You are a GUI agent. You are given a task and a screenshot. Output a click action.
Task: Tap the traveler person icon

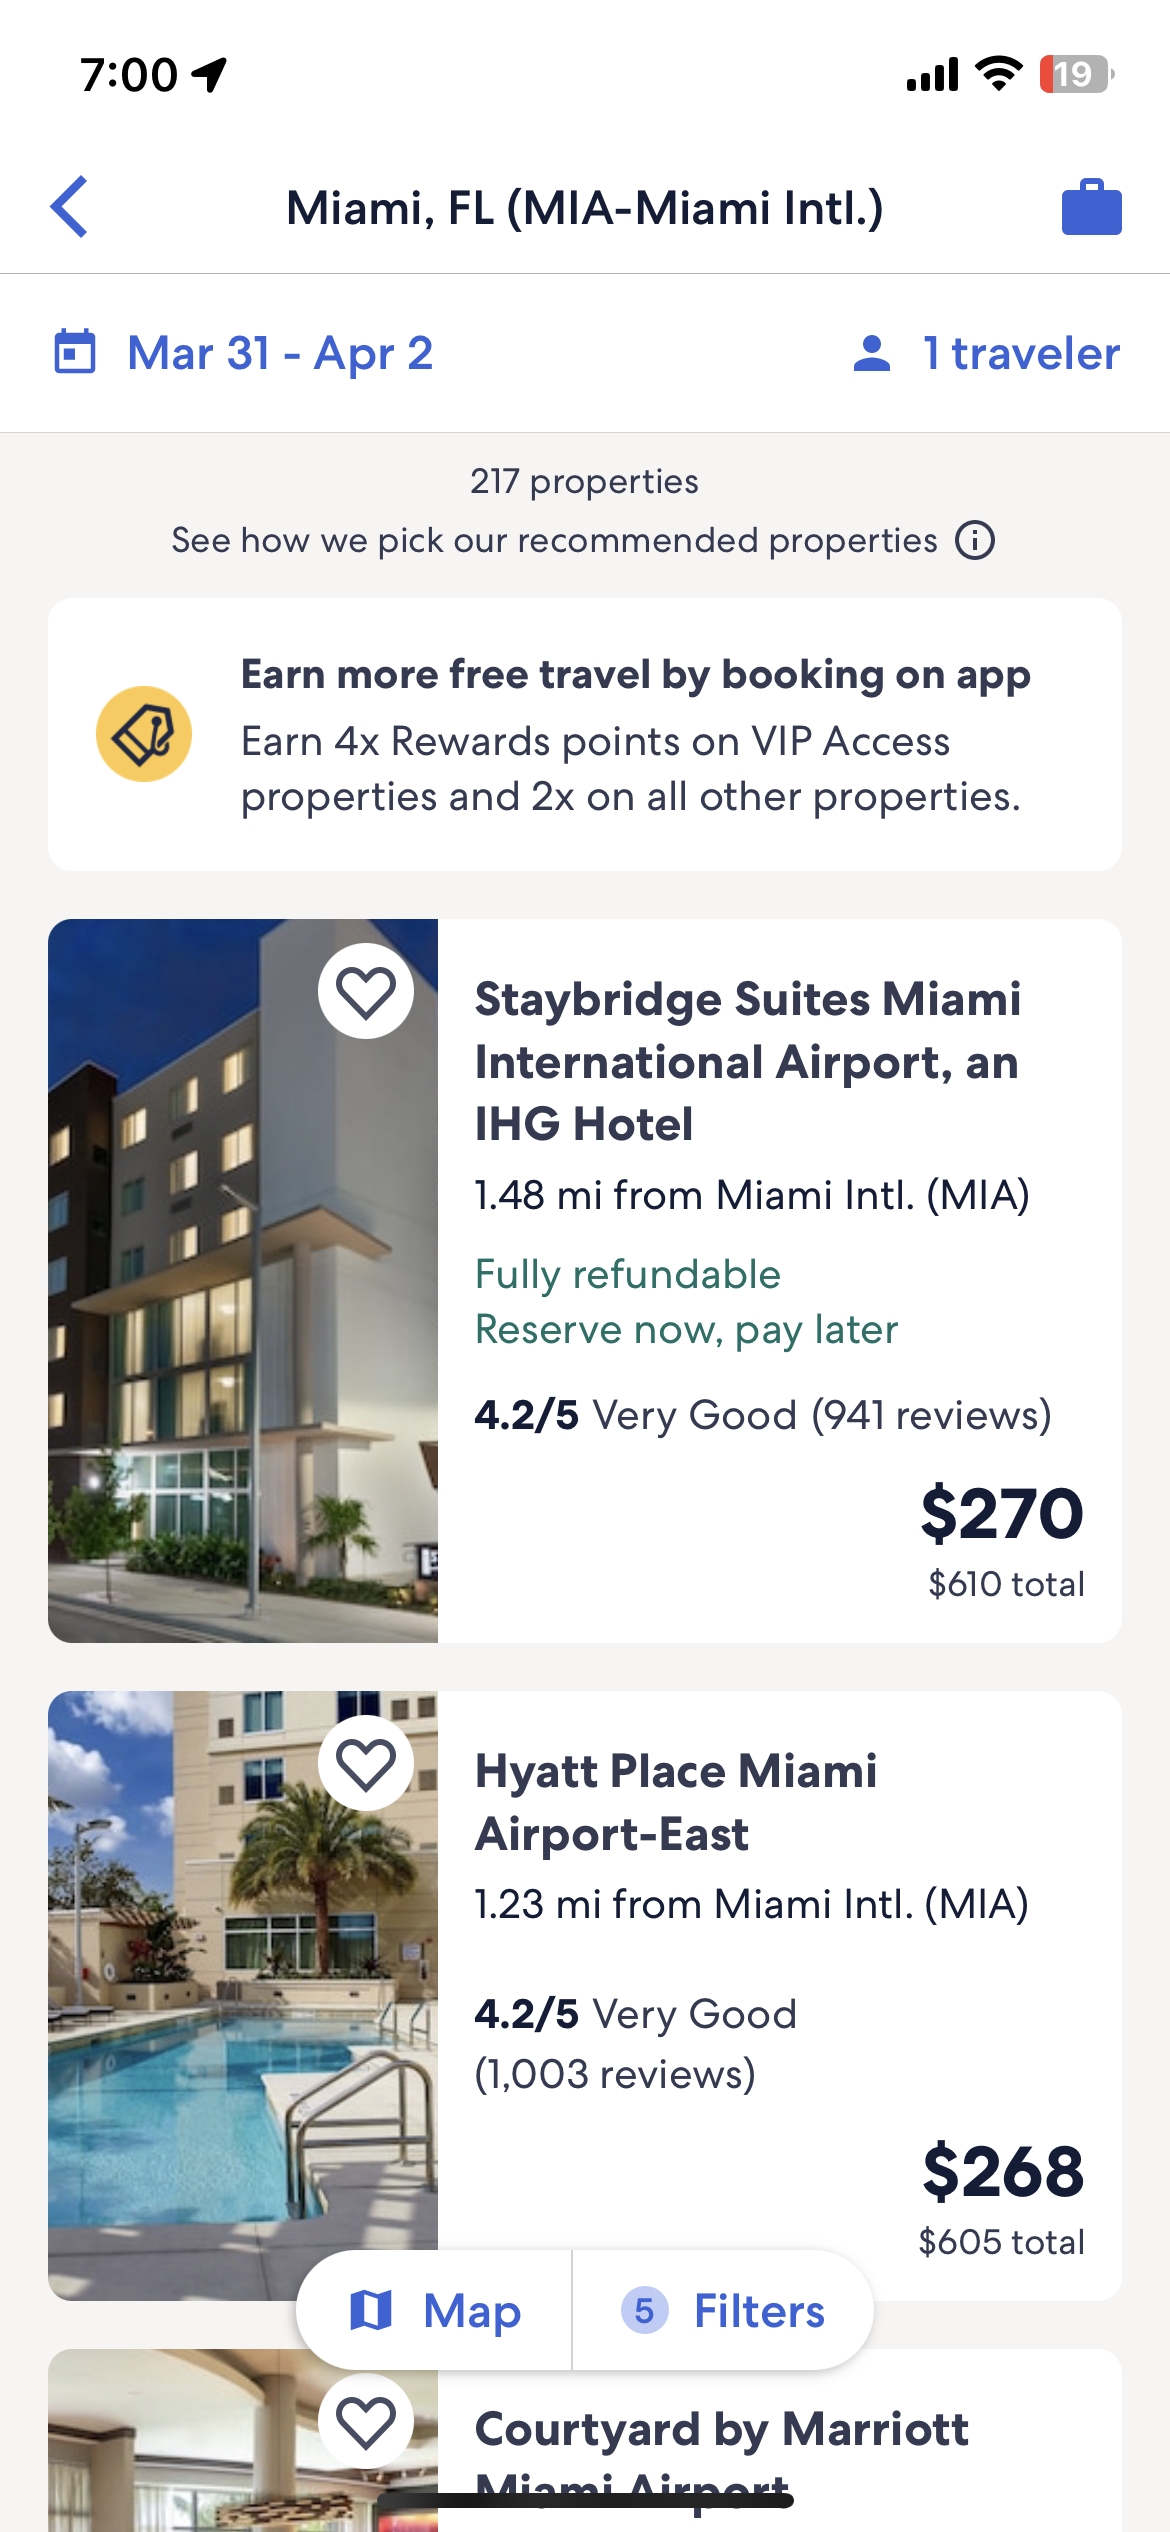[872, 353]
